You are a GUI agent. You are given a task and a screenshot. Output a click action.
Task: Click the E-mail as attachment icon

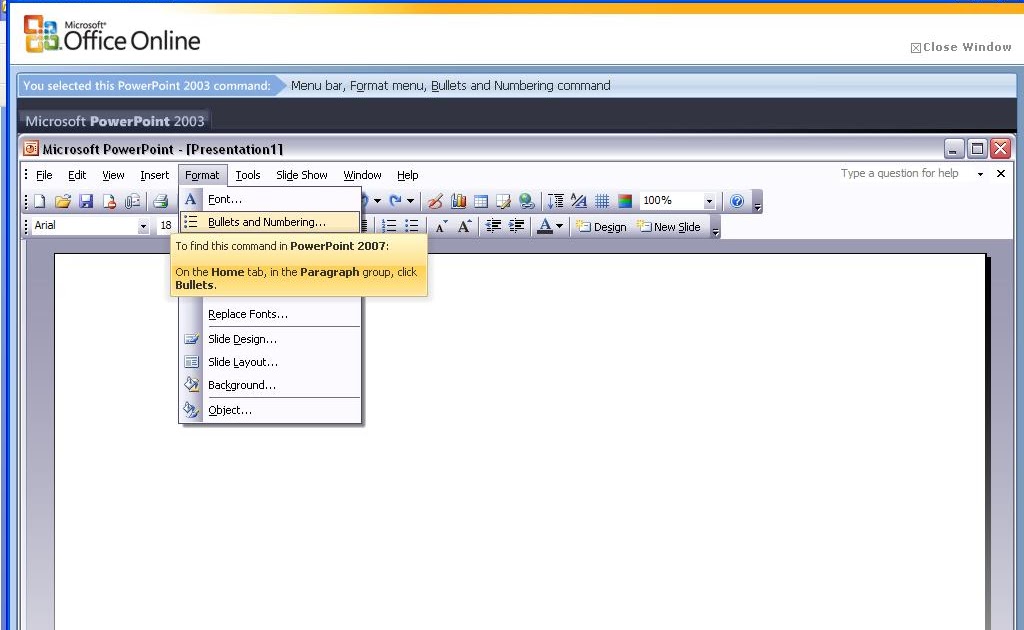point(133,201)
